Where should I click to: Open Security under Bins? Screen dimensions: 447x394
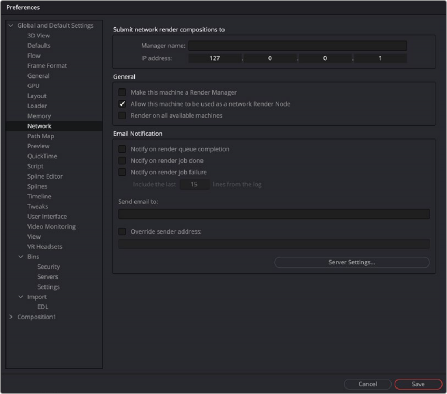click(x=49, y=267)
